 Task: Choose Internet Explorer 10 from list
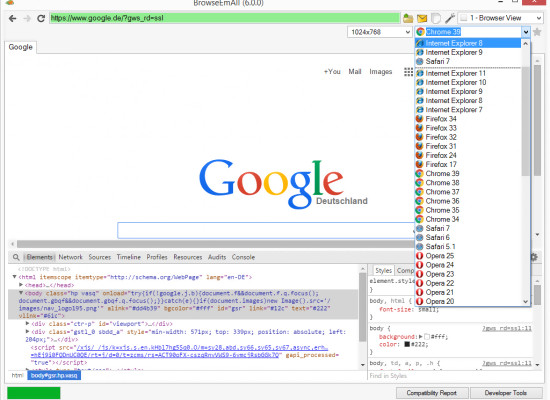click(x=468, y=82)
